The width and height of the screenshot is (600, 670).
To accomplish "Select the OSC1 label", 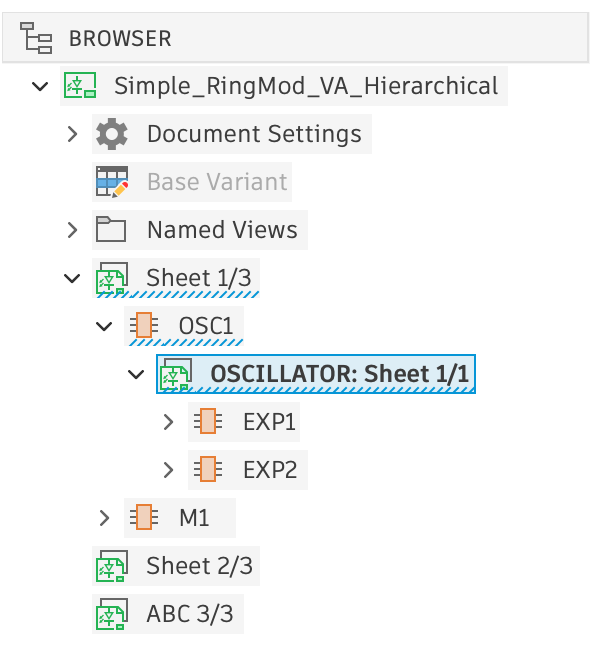I will coord(206,326).
